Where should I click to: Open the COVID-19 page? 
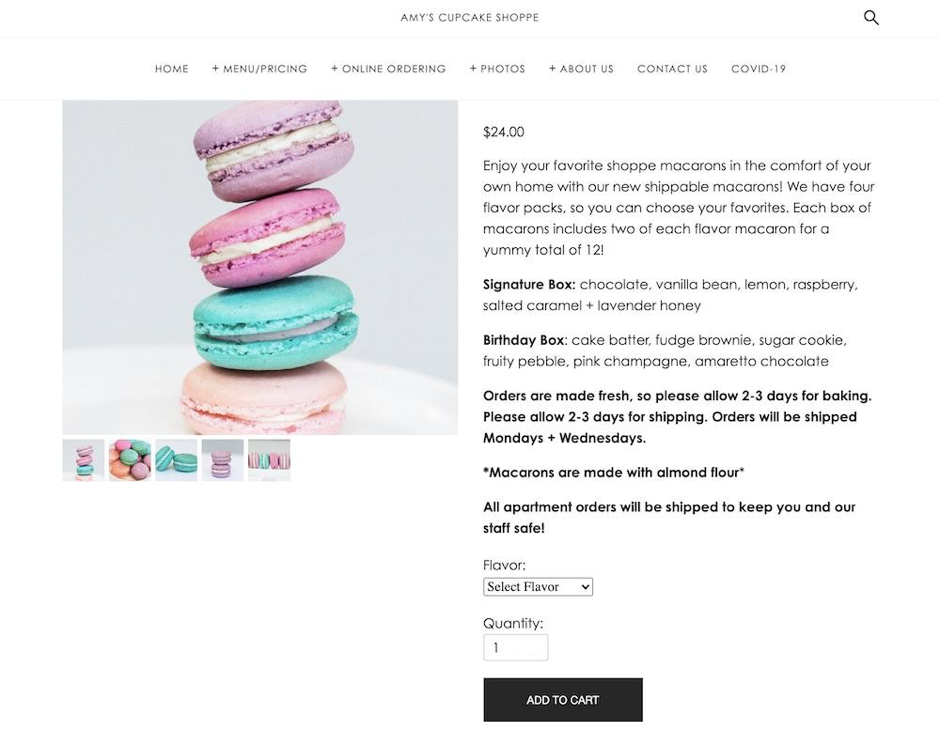coord(759,69)
